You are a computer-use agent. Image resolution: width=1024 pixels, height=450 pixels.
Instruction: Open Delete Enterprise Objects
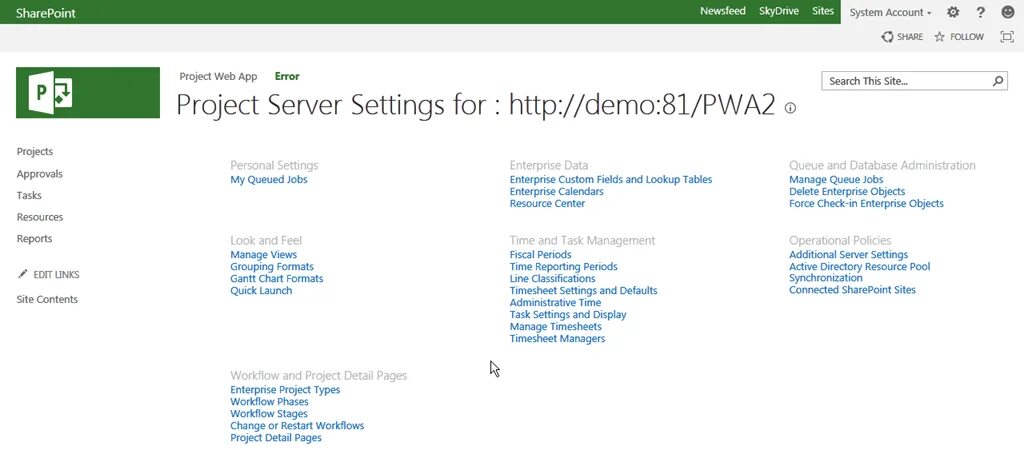click(847, 191)
